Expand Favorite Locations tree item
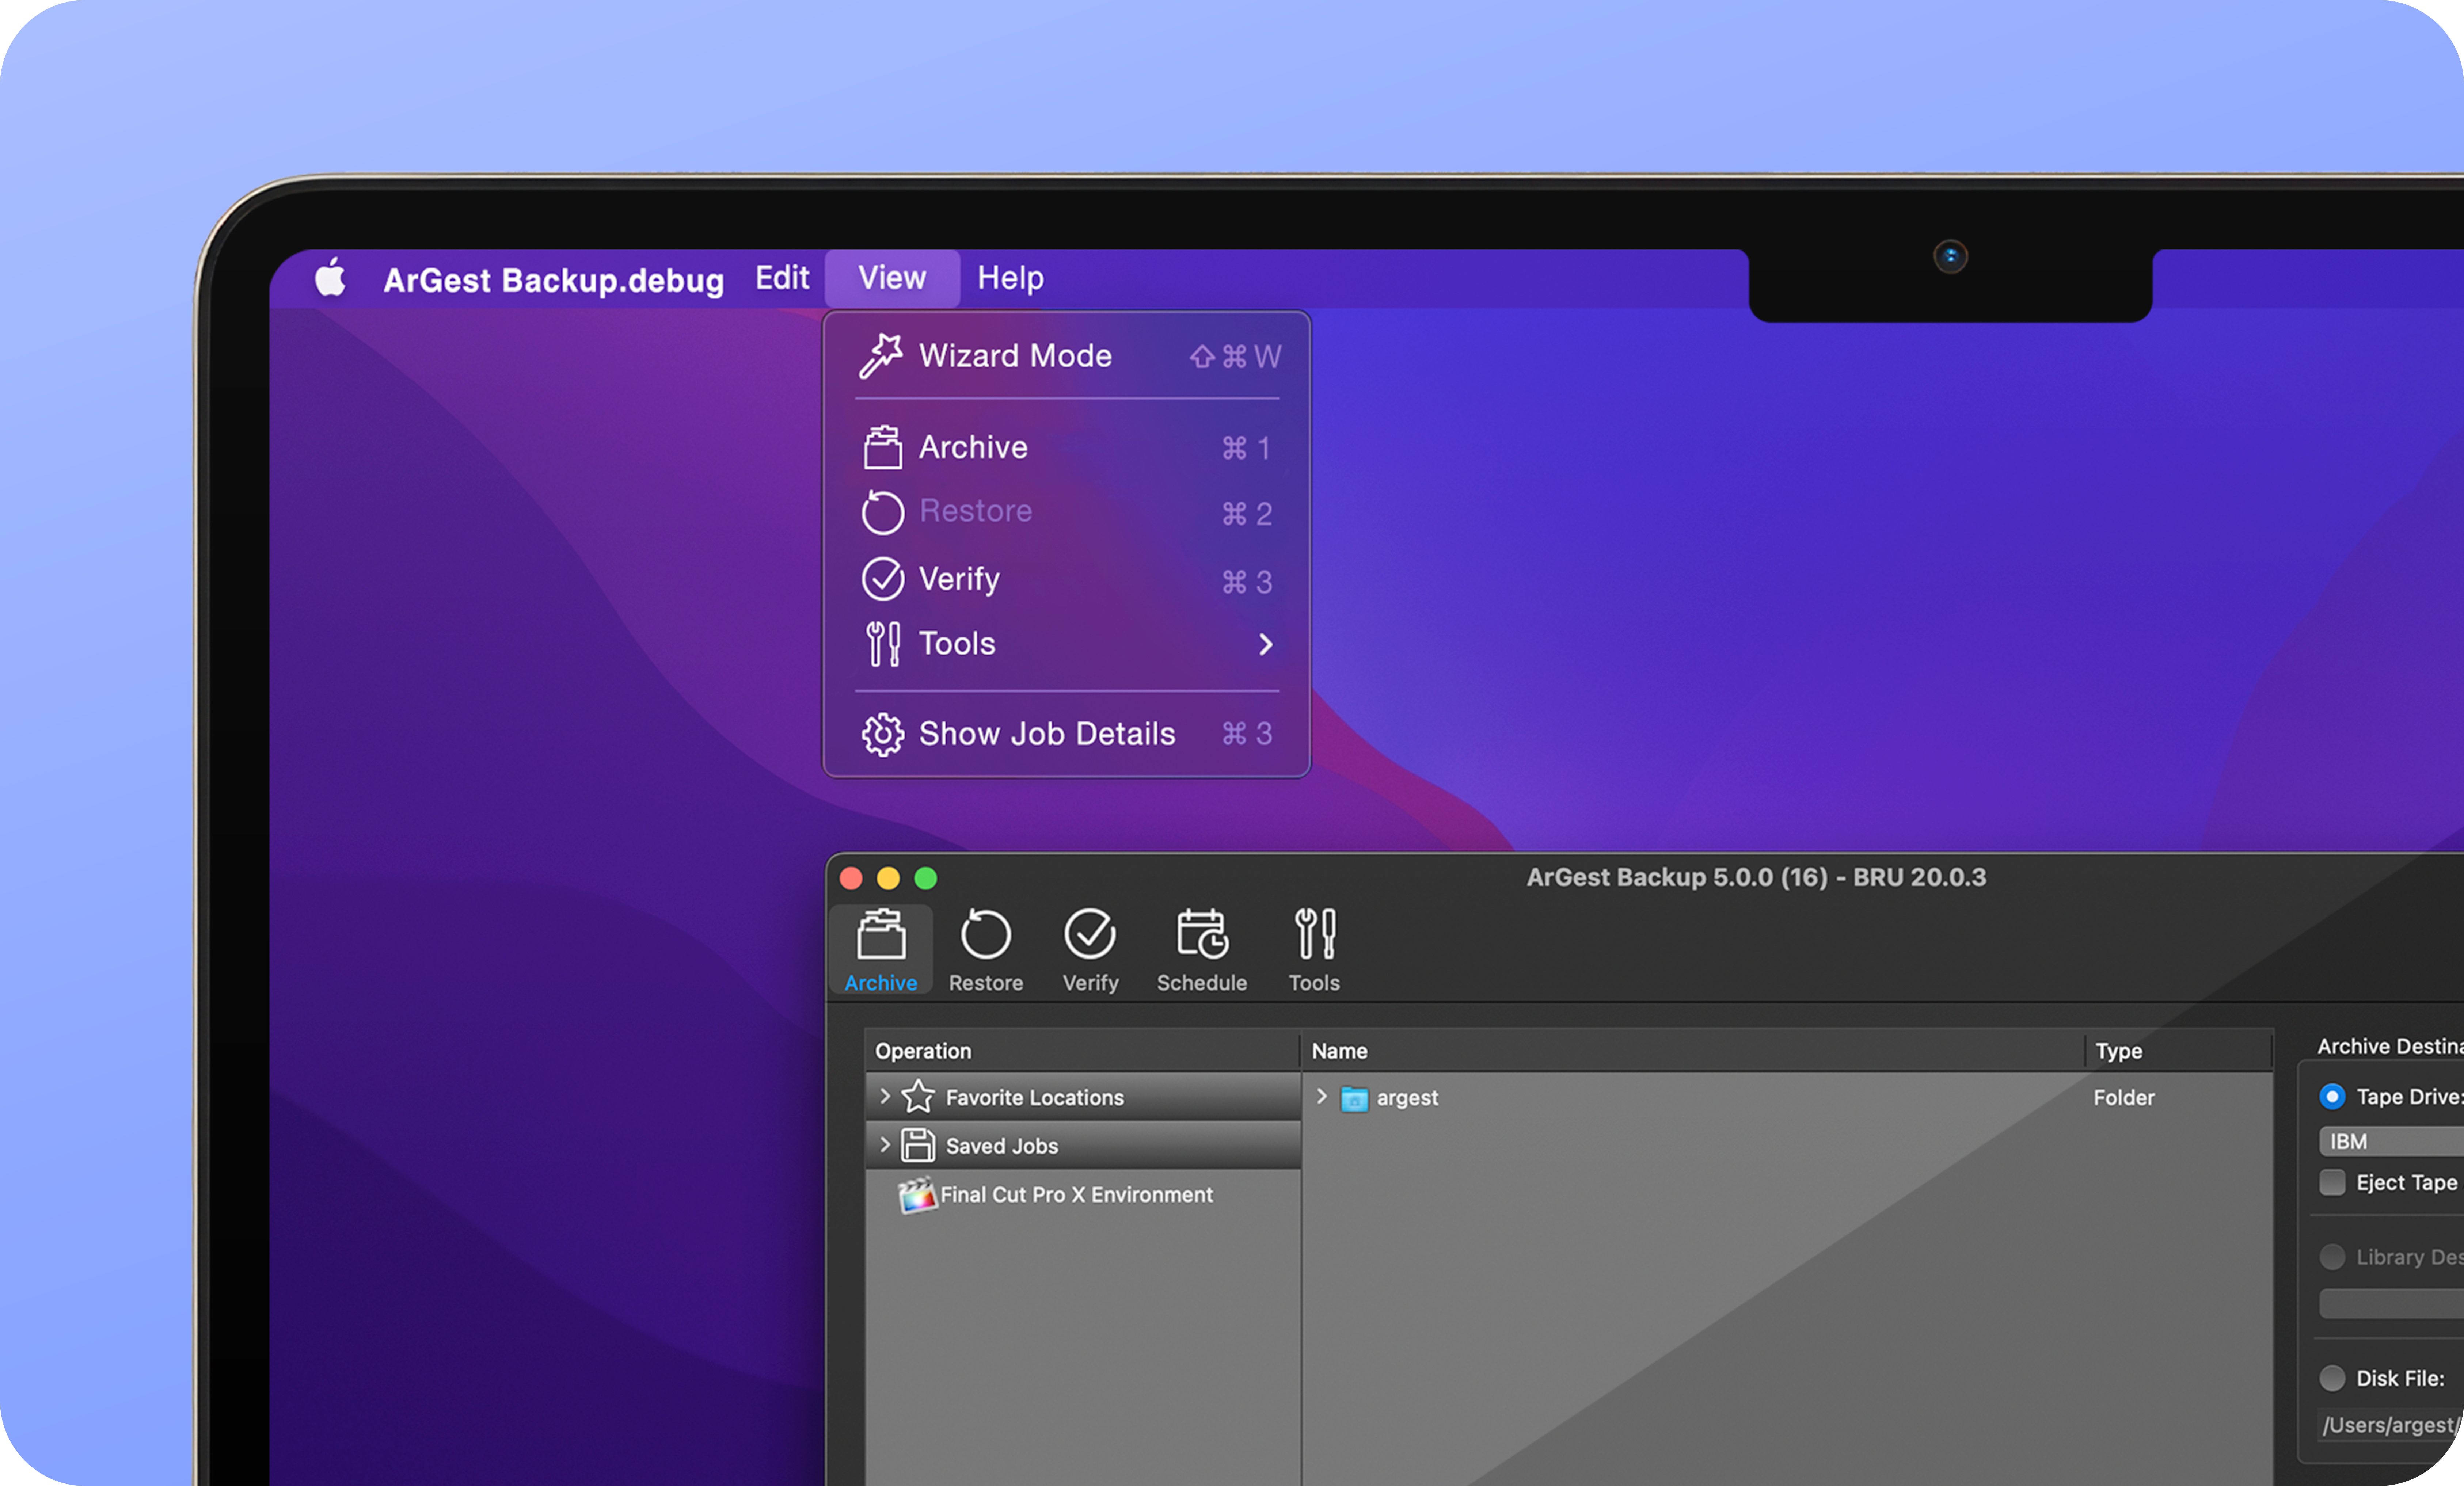The width and height of the screenshot is (2464, 1486). click(x=884, y=1096)
